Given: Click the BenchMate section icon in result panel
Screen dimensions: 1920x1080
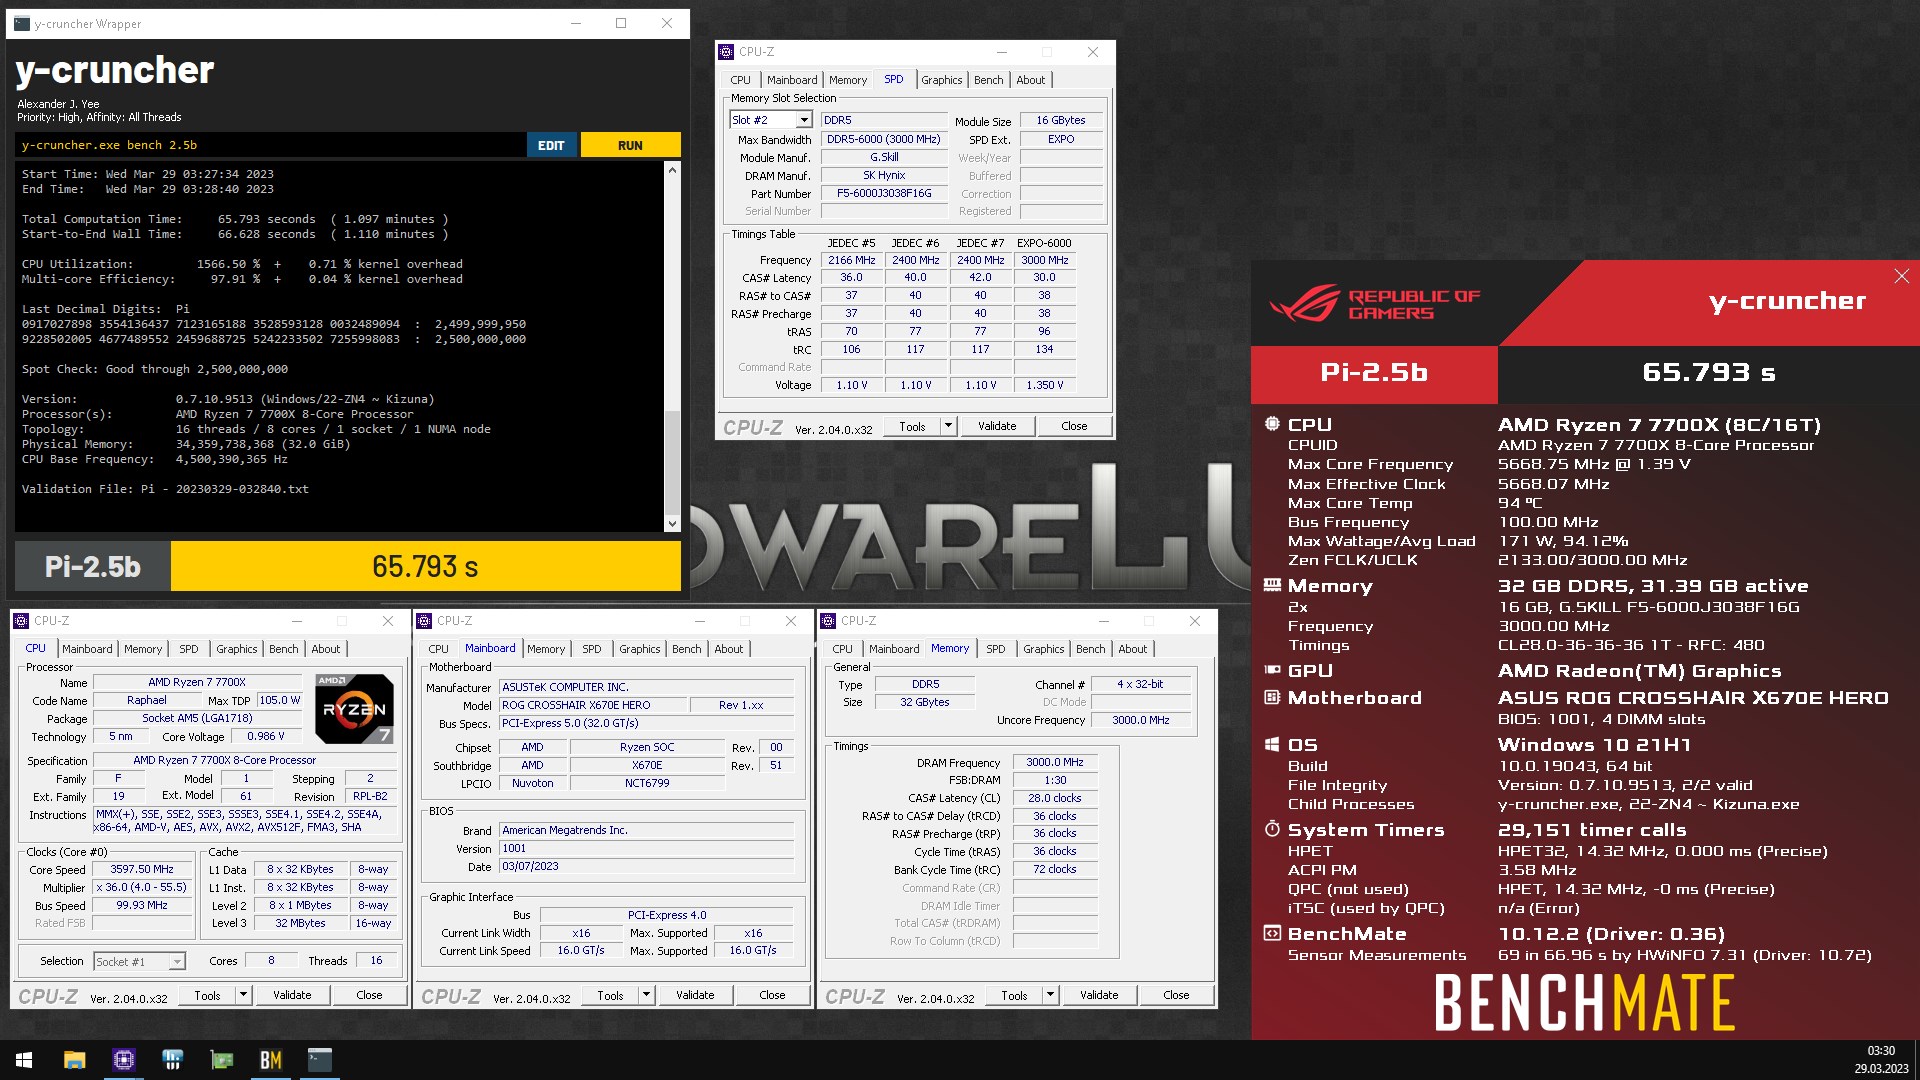Looking at the screenshot, I should pyautogui.click(x=1272, y=933).
